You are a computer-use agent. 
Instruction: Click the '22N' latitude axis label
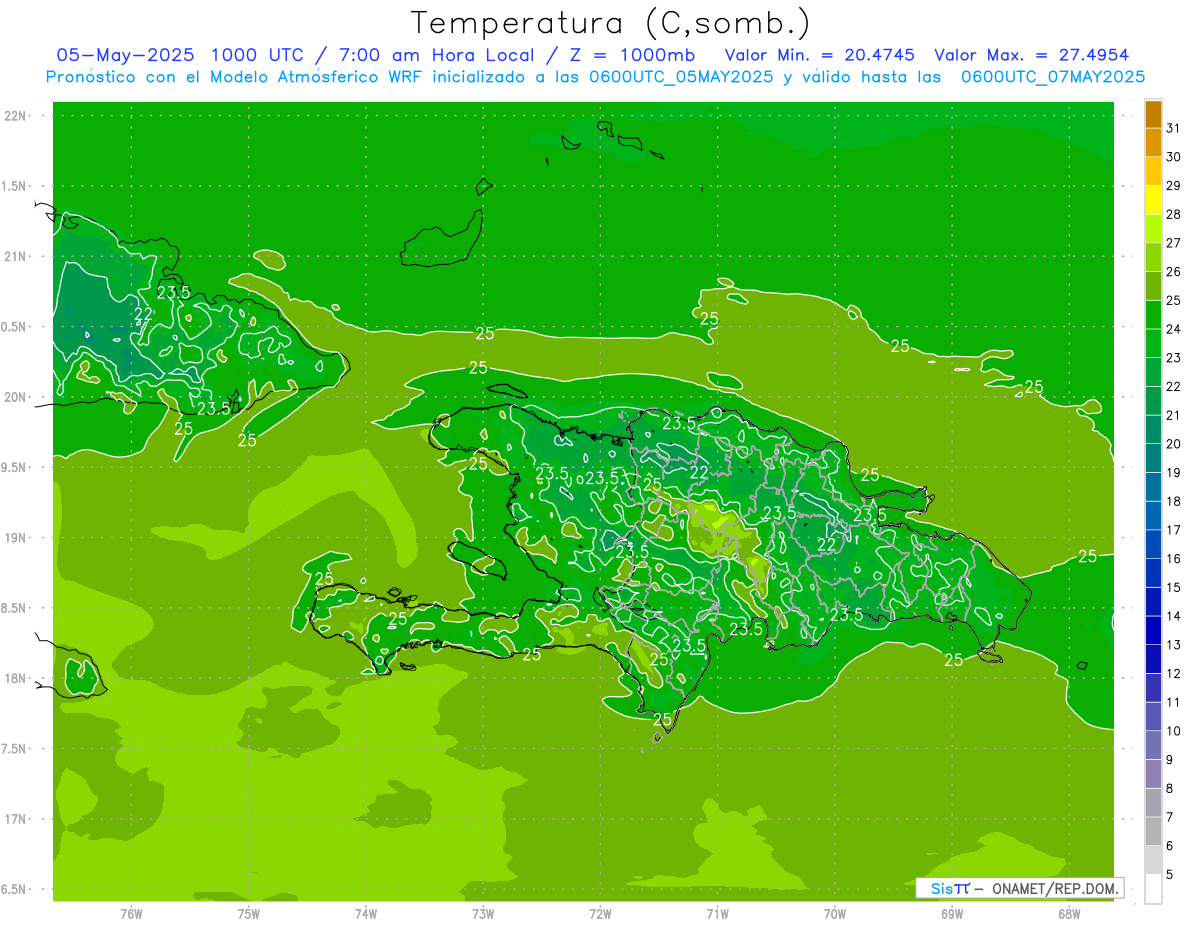click(15, 115)
